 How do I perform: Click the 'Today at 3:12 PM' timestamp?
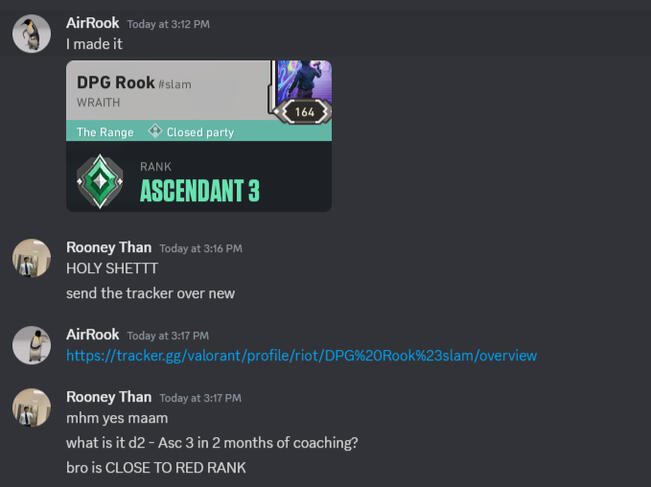(x=168, y=24)
